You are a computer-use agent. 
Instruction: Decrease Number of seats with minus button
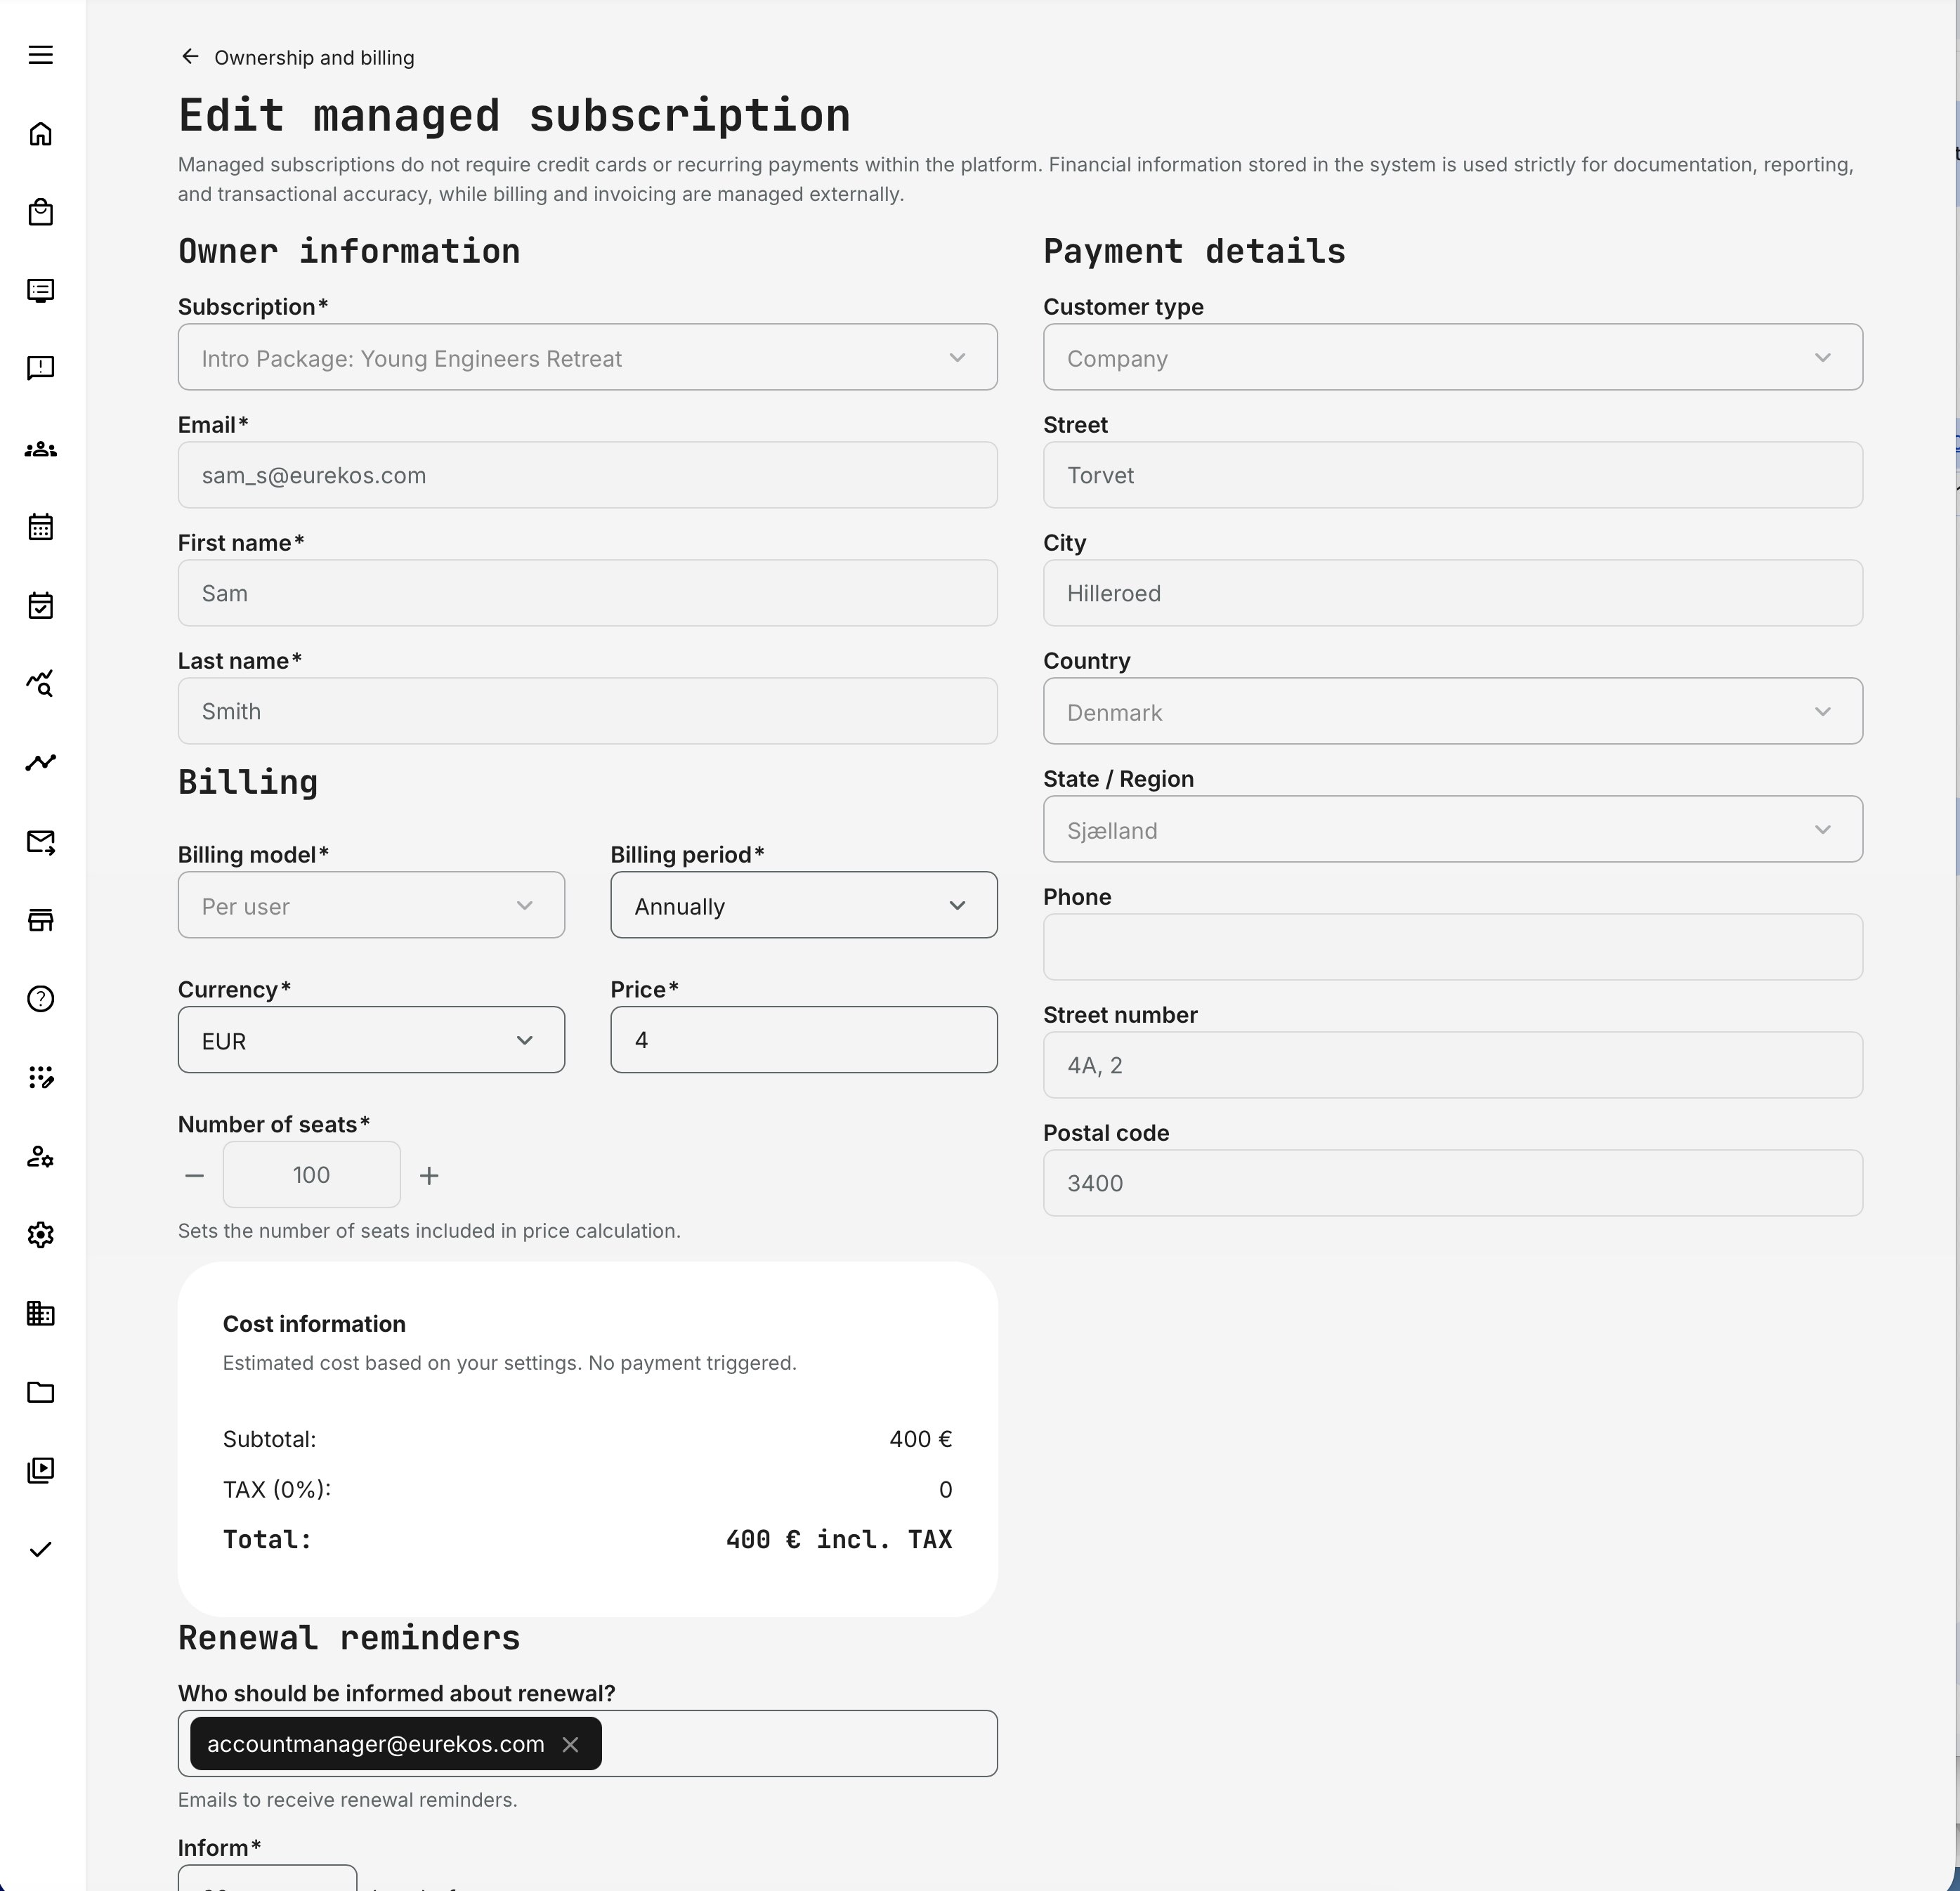pos(194,1175)
